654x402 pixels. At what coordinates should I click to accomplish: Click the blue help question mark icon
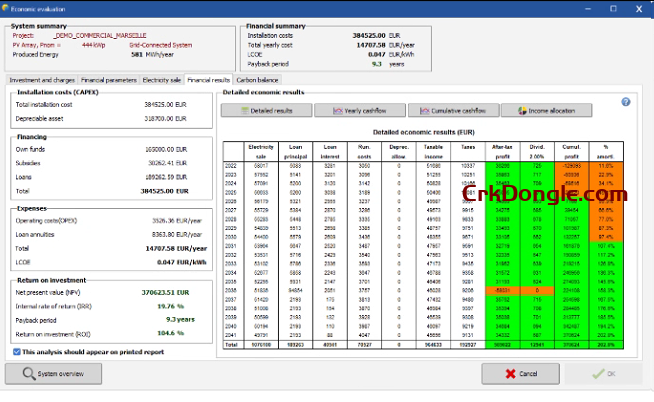point(626,102)
